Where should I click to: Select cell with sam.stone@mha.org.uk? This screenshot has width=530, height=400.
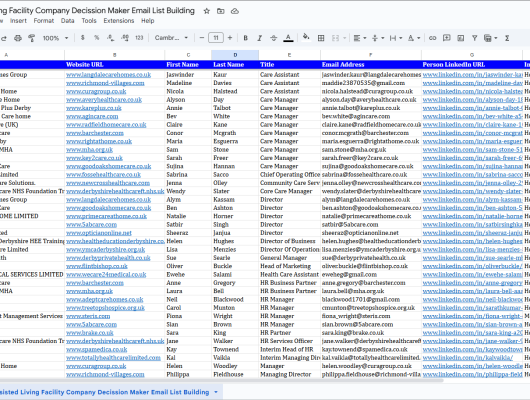coord(371,150)
